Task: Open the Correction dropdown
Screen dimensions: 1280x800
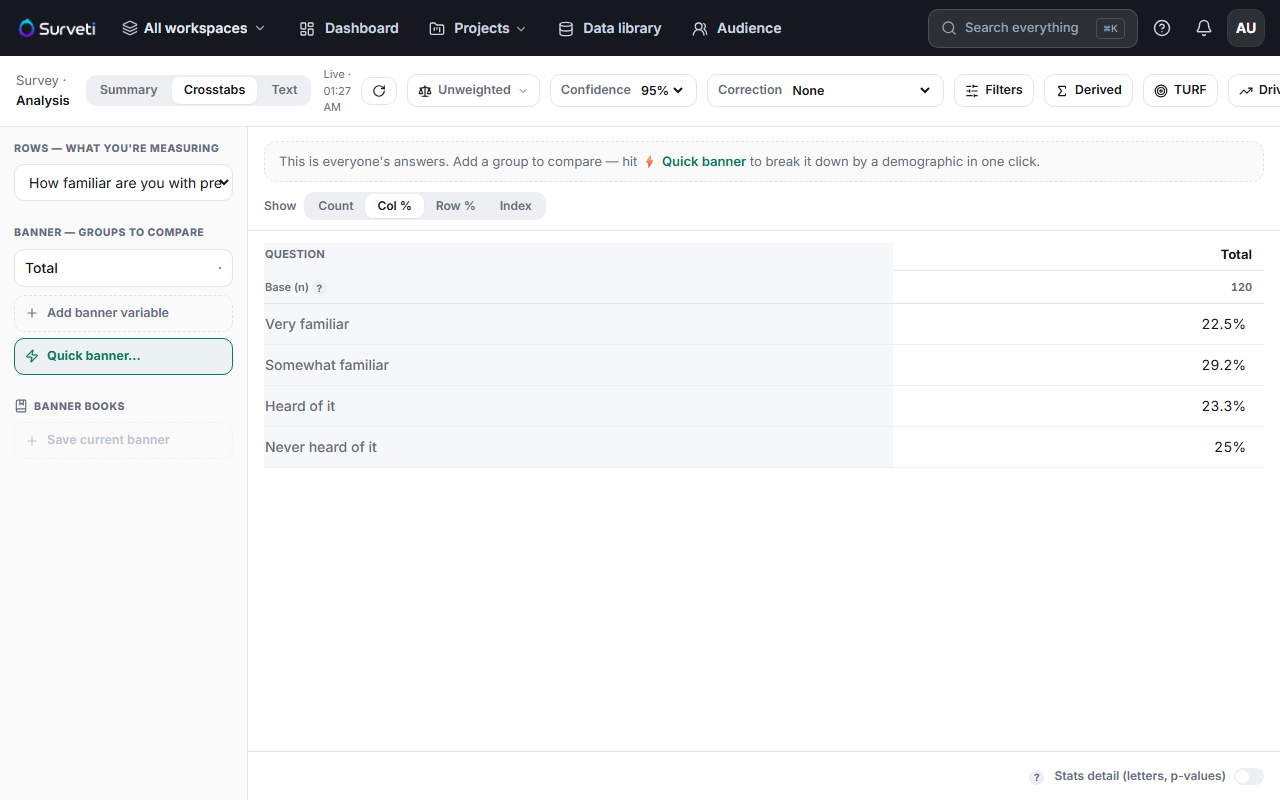Action: click(825, 90)
